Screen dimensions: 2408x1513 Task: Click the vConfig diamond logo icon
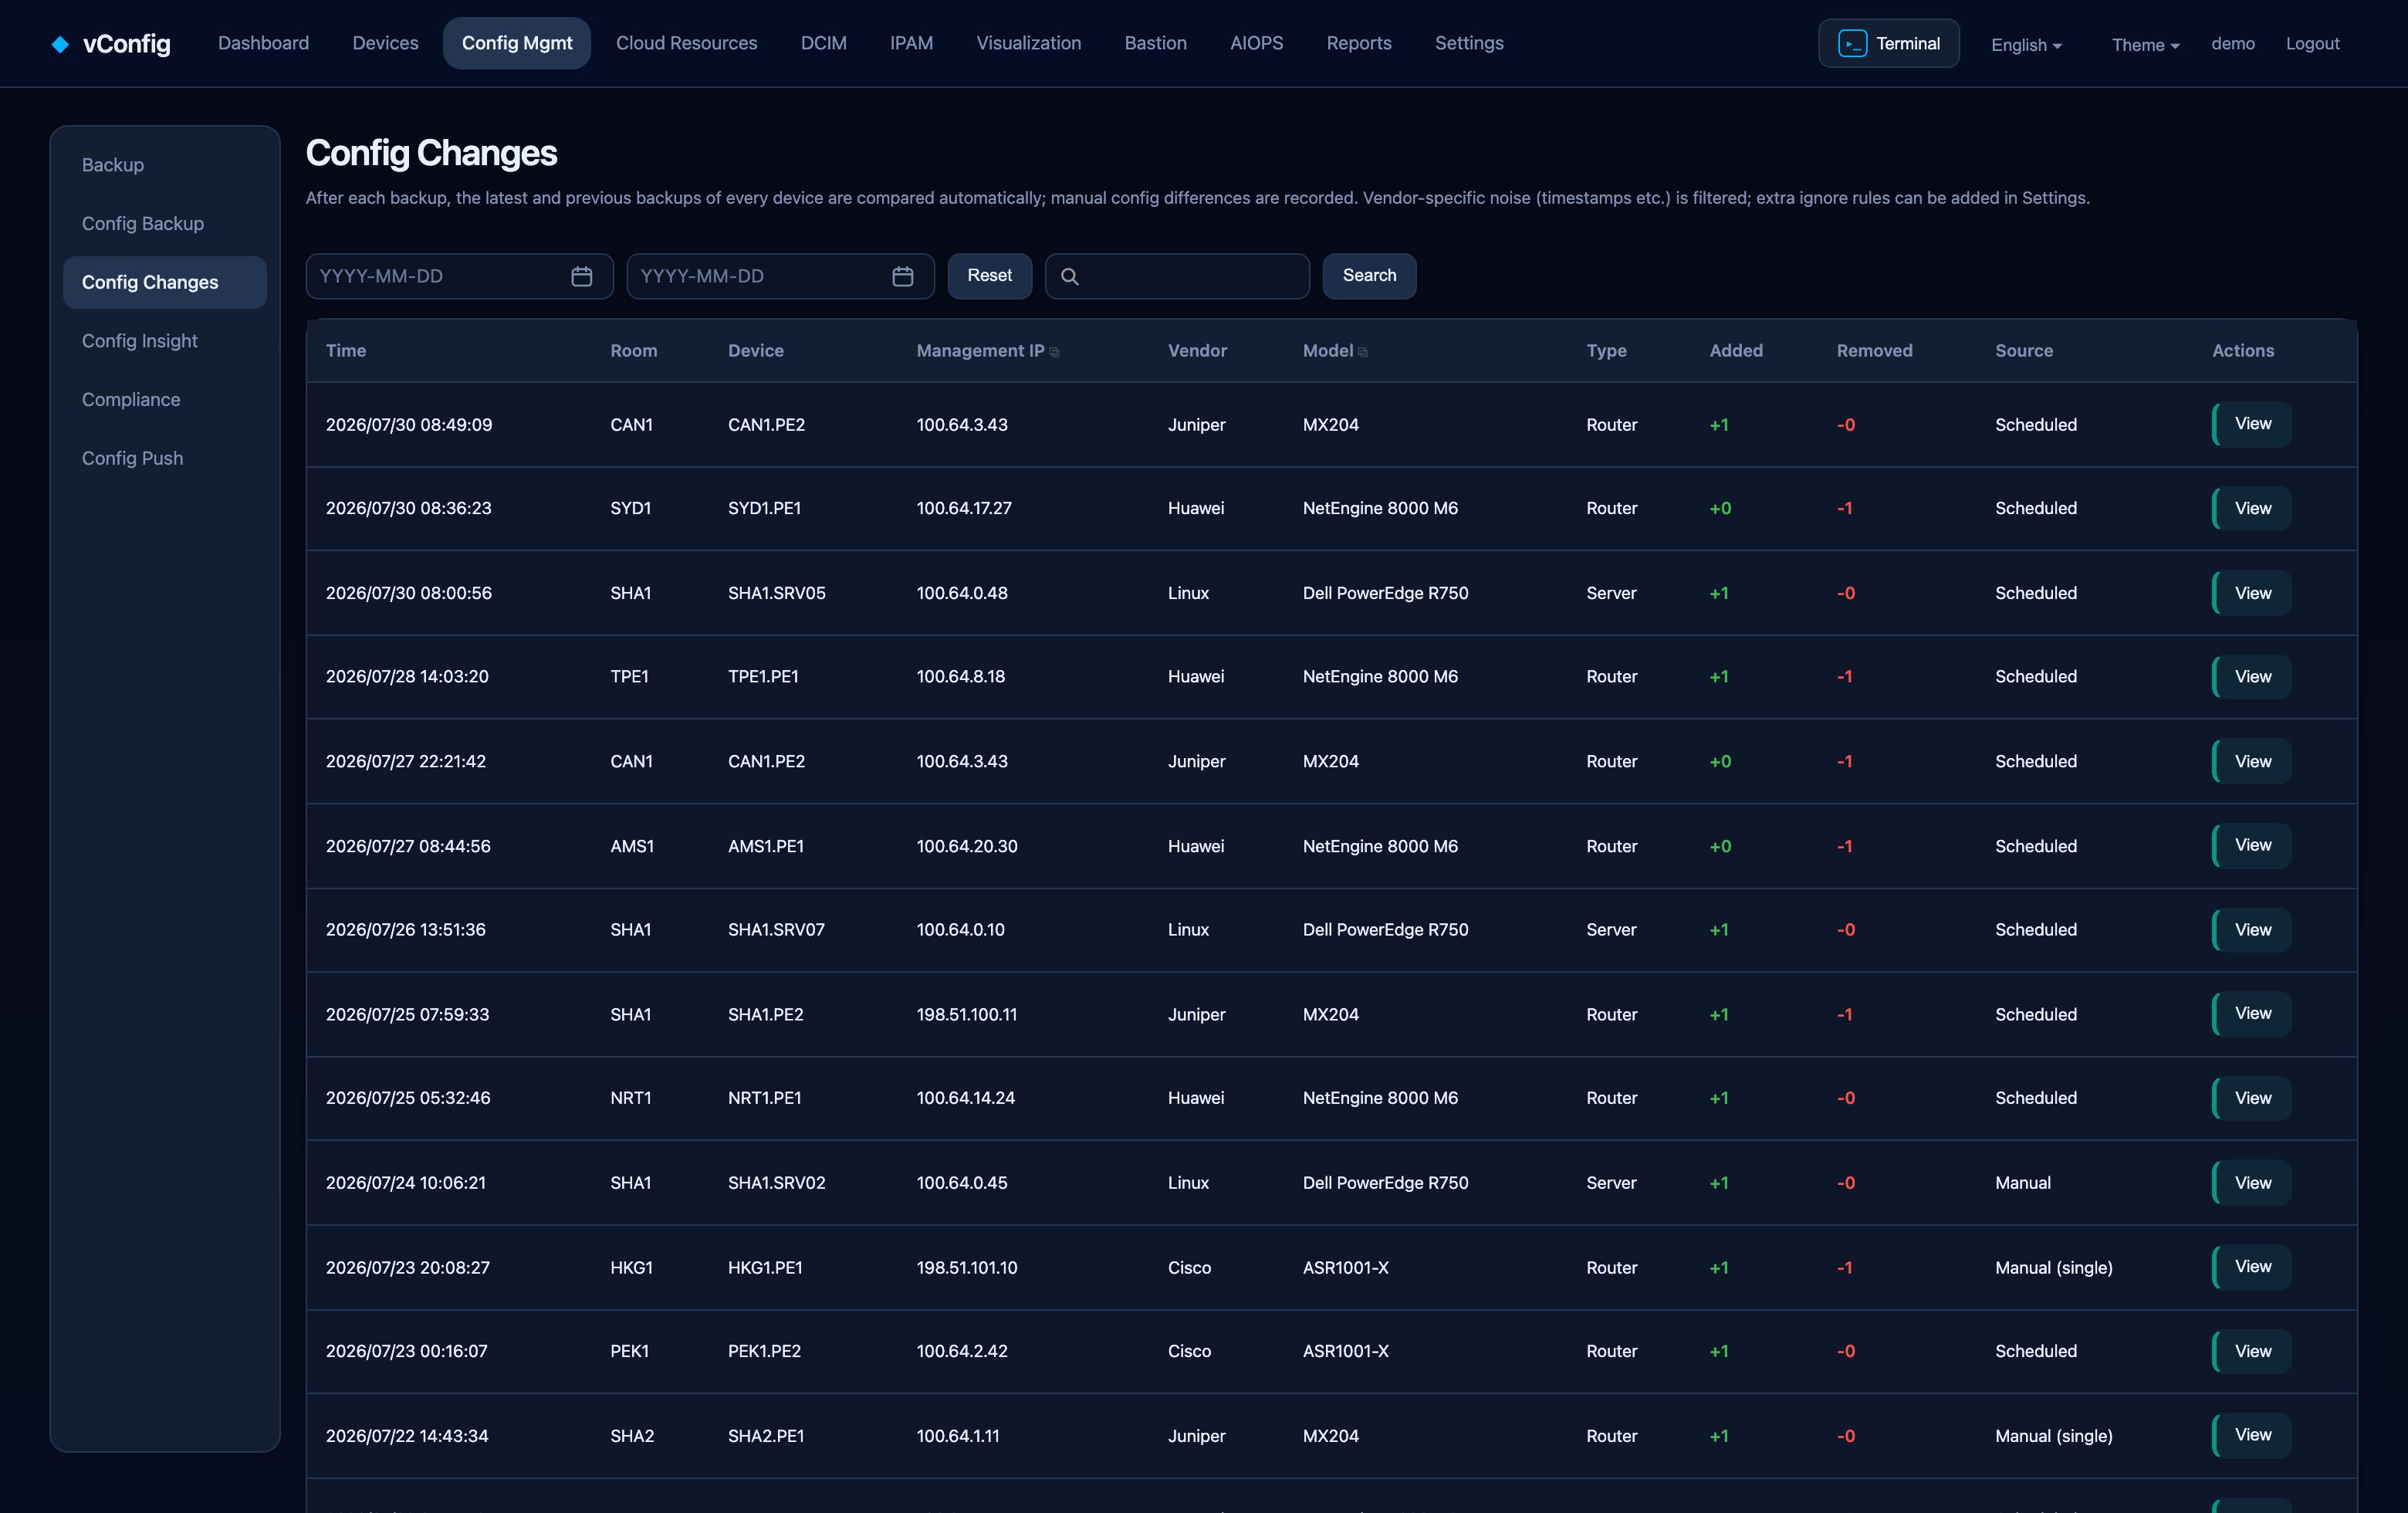[x=60, y=44]
